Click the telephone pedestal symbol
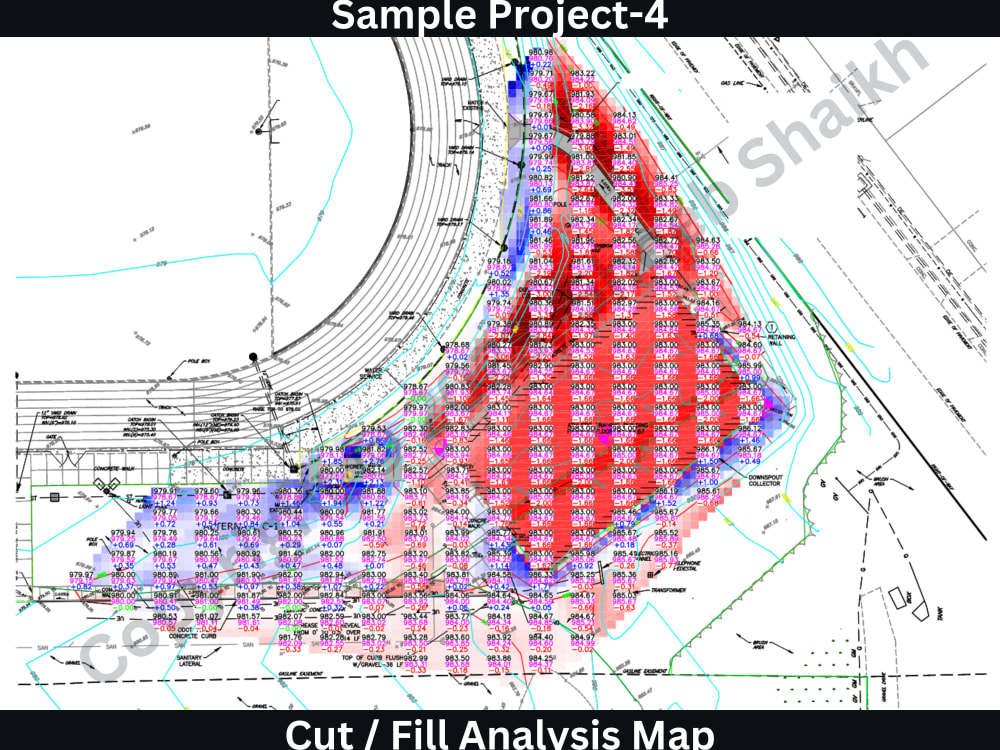Viewport: 1000px width, 750px height. 650,575
